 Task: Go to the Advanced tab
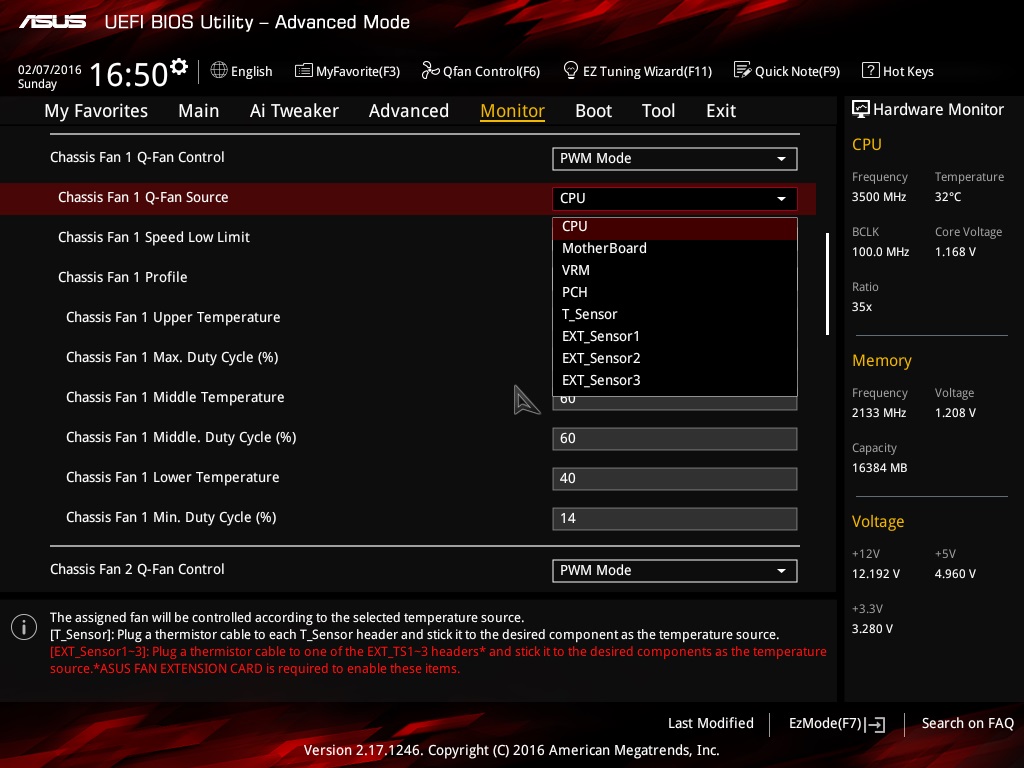(409, 110)
